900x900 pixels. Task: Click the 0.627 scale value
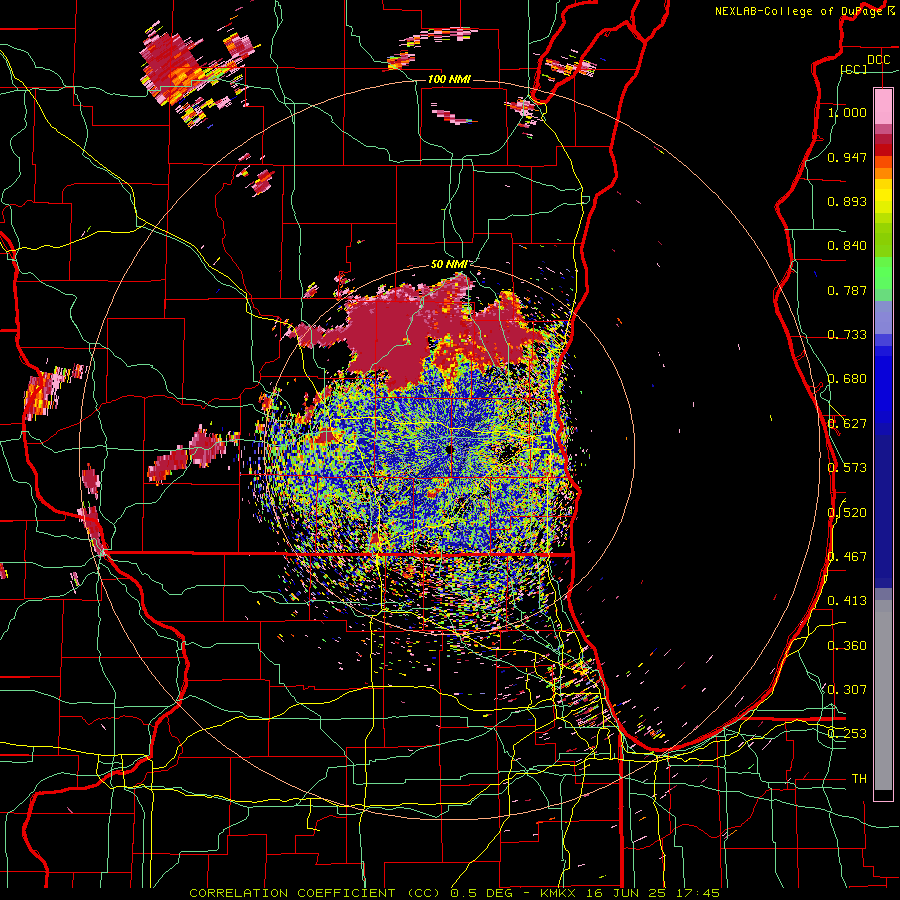click(x=847, y=424)
